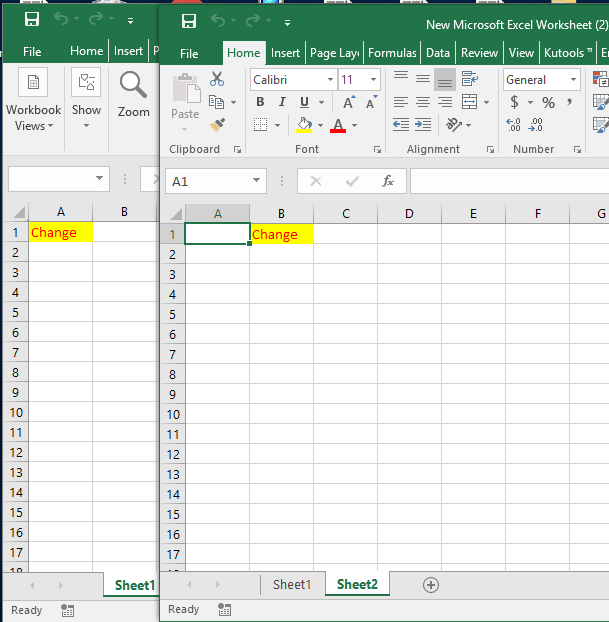Screen dimensions: 609x622
Task: Click the Cut scissors icon
Action: point(217,80)
